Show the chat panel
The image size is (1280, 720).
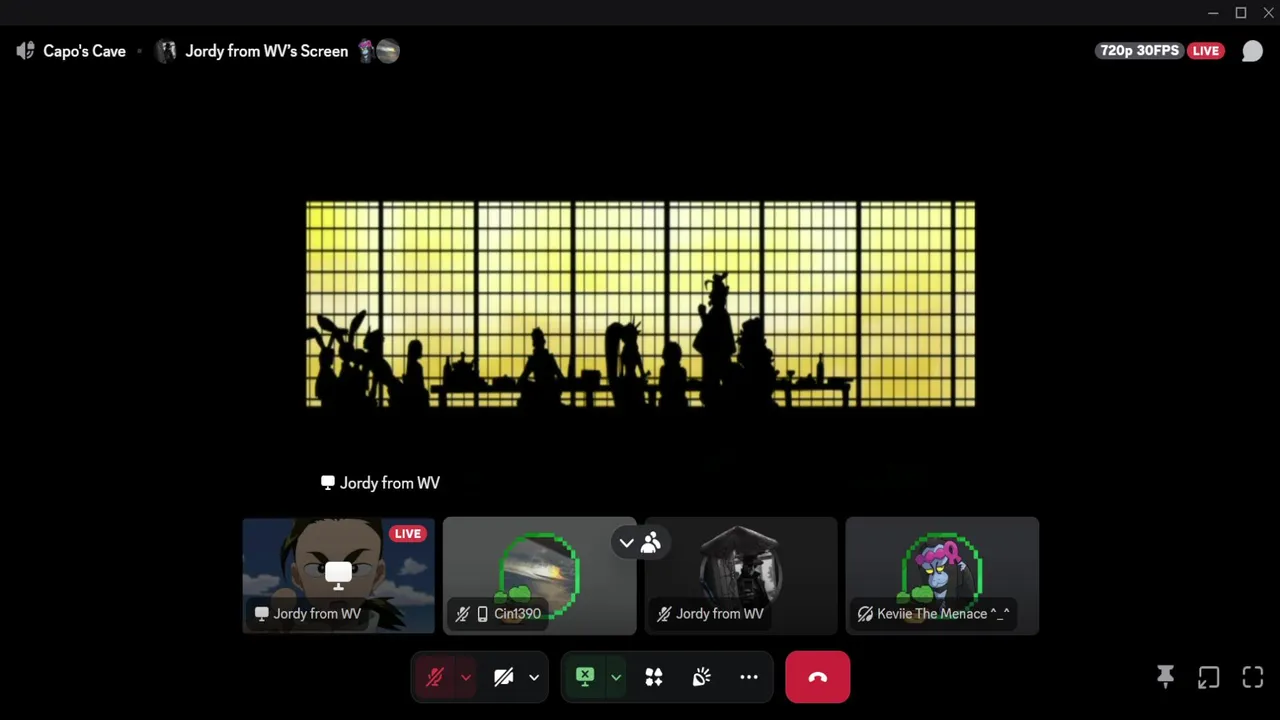pos(1252,51)
